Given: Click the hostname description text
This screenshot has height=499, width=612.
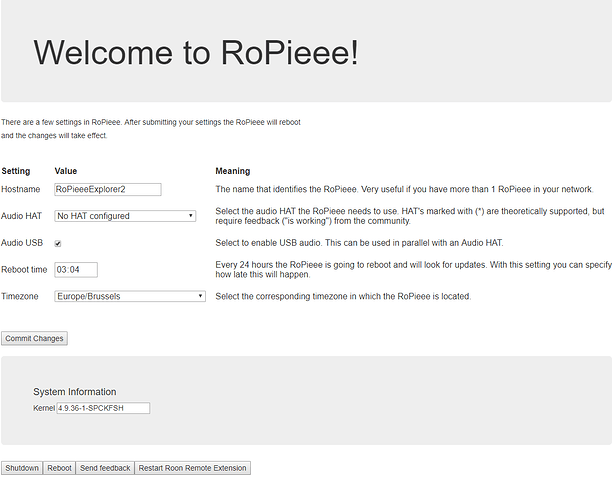Looking at the screenshot, I should point(404,189).
